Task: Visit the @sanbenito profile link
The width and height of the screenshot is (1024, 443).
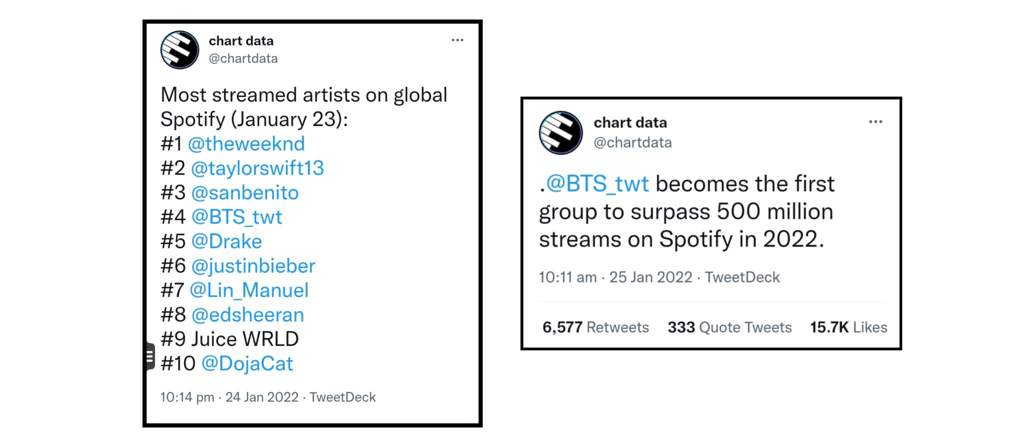Action: click(245, 193)
